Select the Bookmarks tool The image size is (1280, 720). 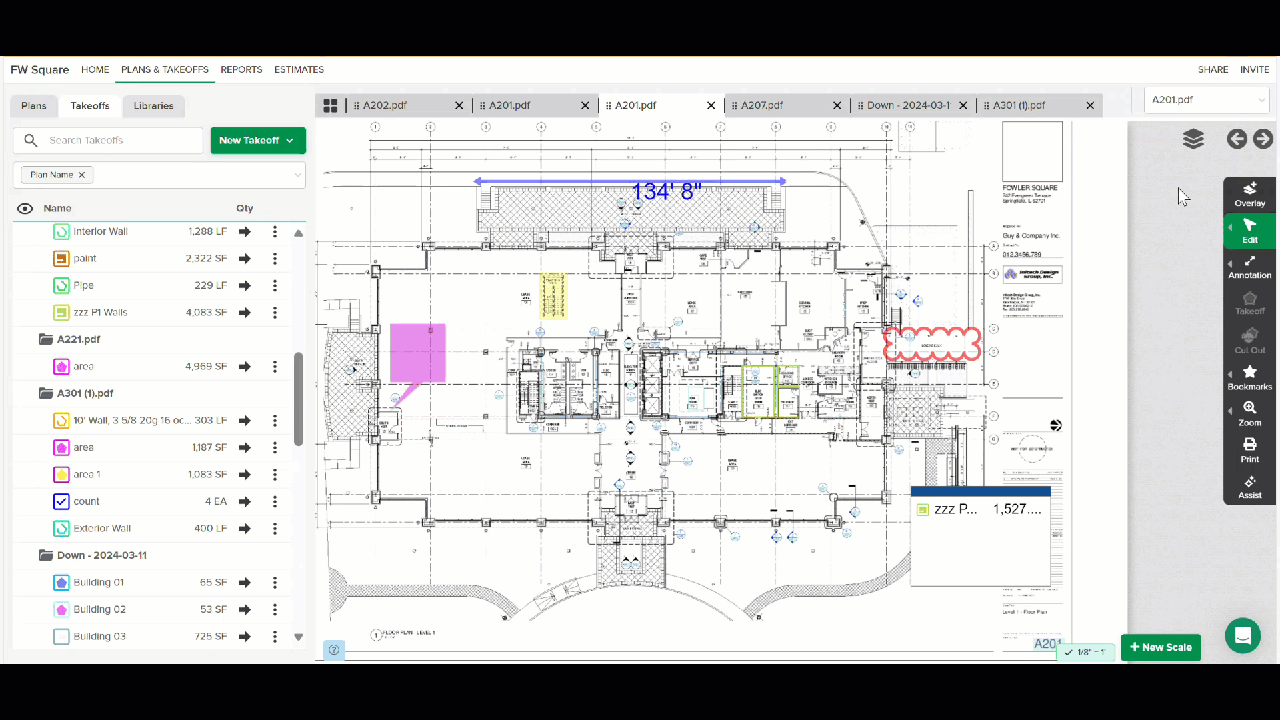[1249, 378]
